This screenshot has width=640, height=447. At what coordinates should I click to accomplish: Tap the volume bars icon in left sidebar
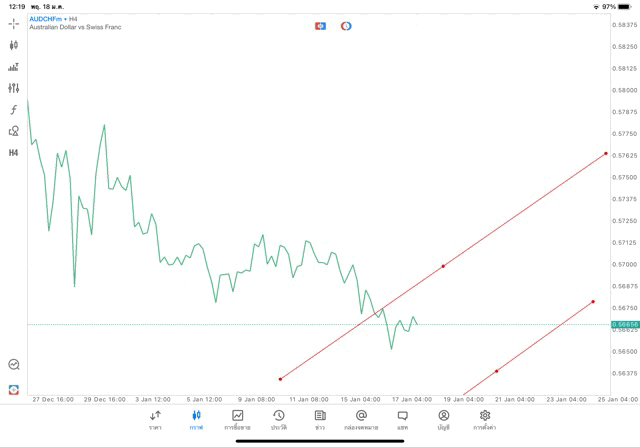click(x=14, y=67)
